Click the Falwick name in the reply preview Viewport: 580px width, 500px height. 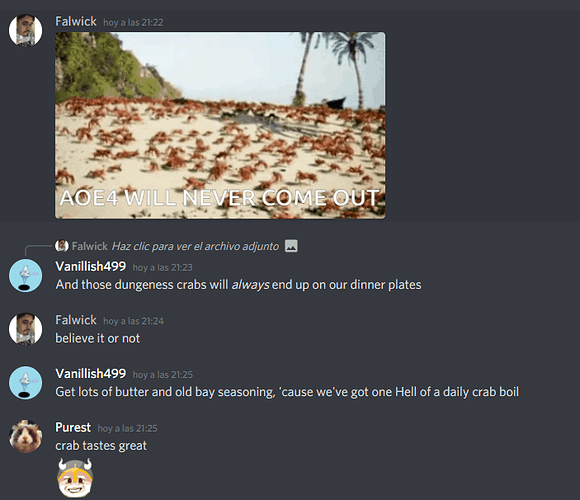(x=90, y=246)
